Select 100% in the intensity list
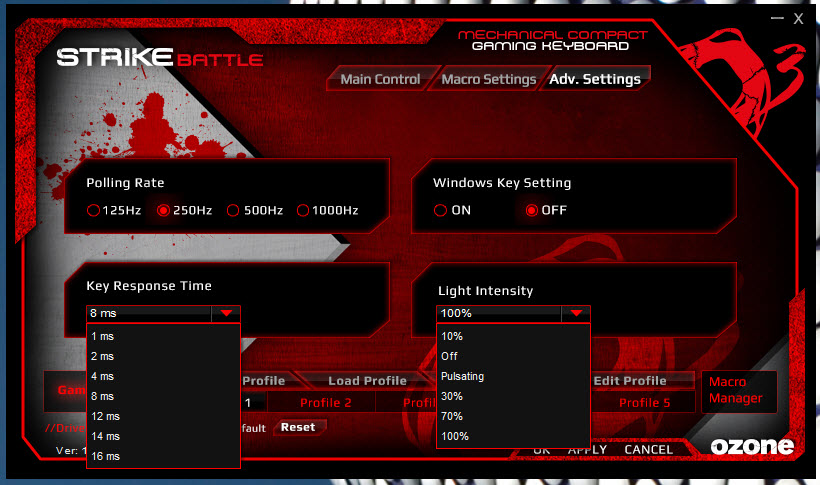 coord(514,436)
